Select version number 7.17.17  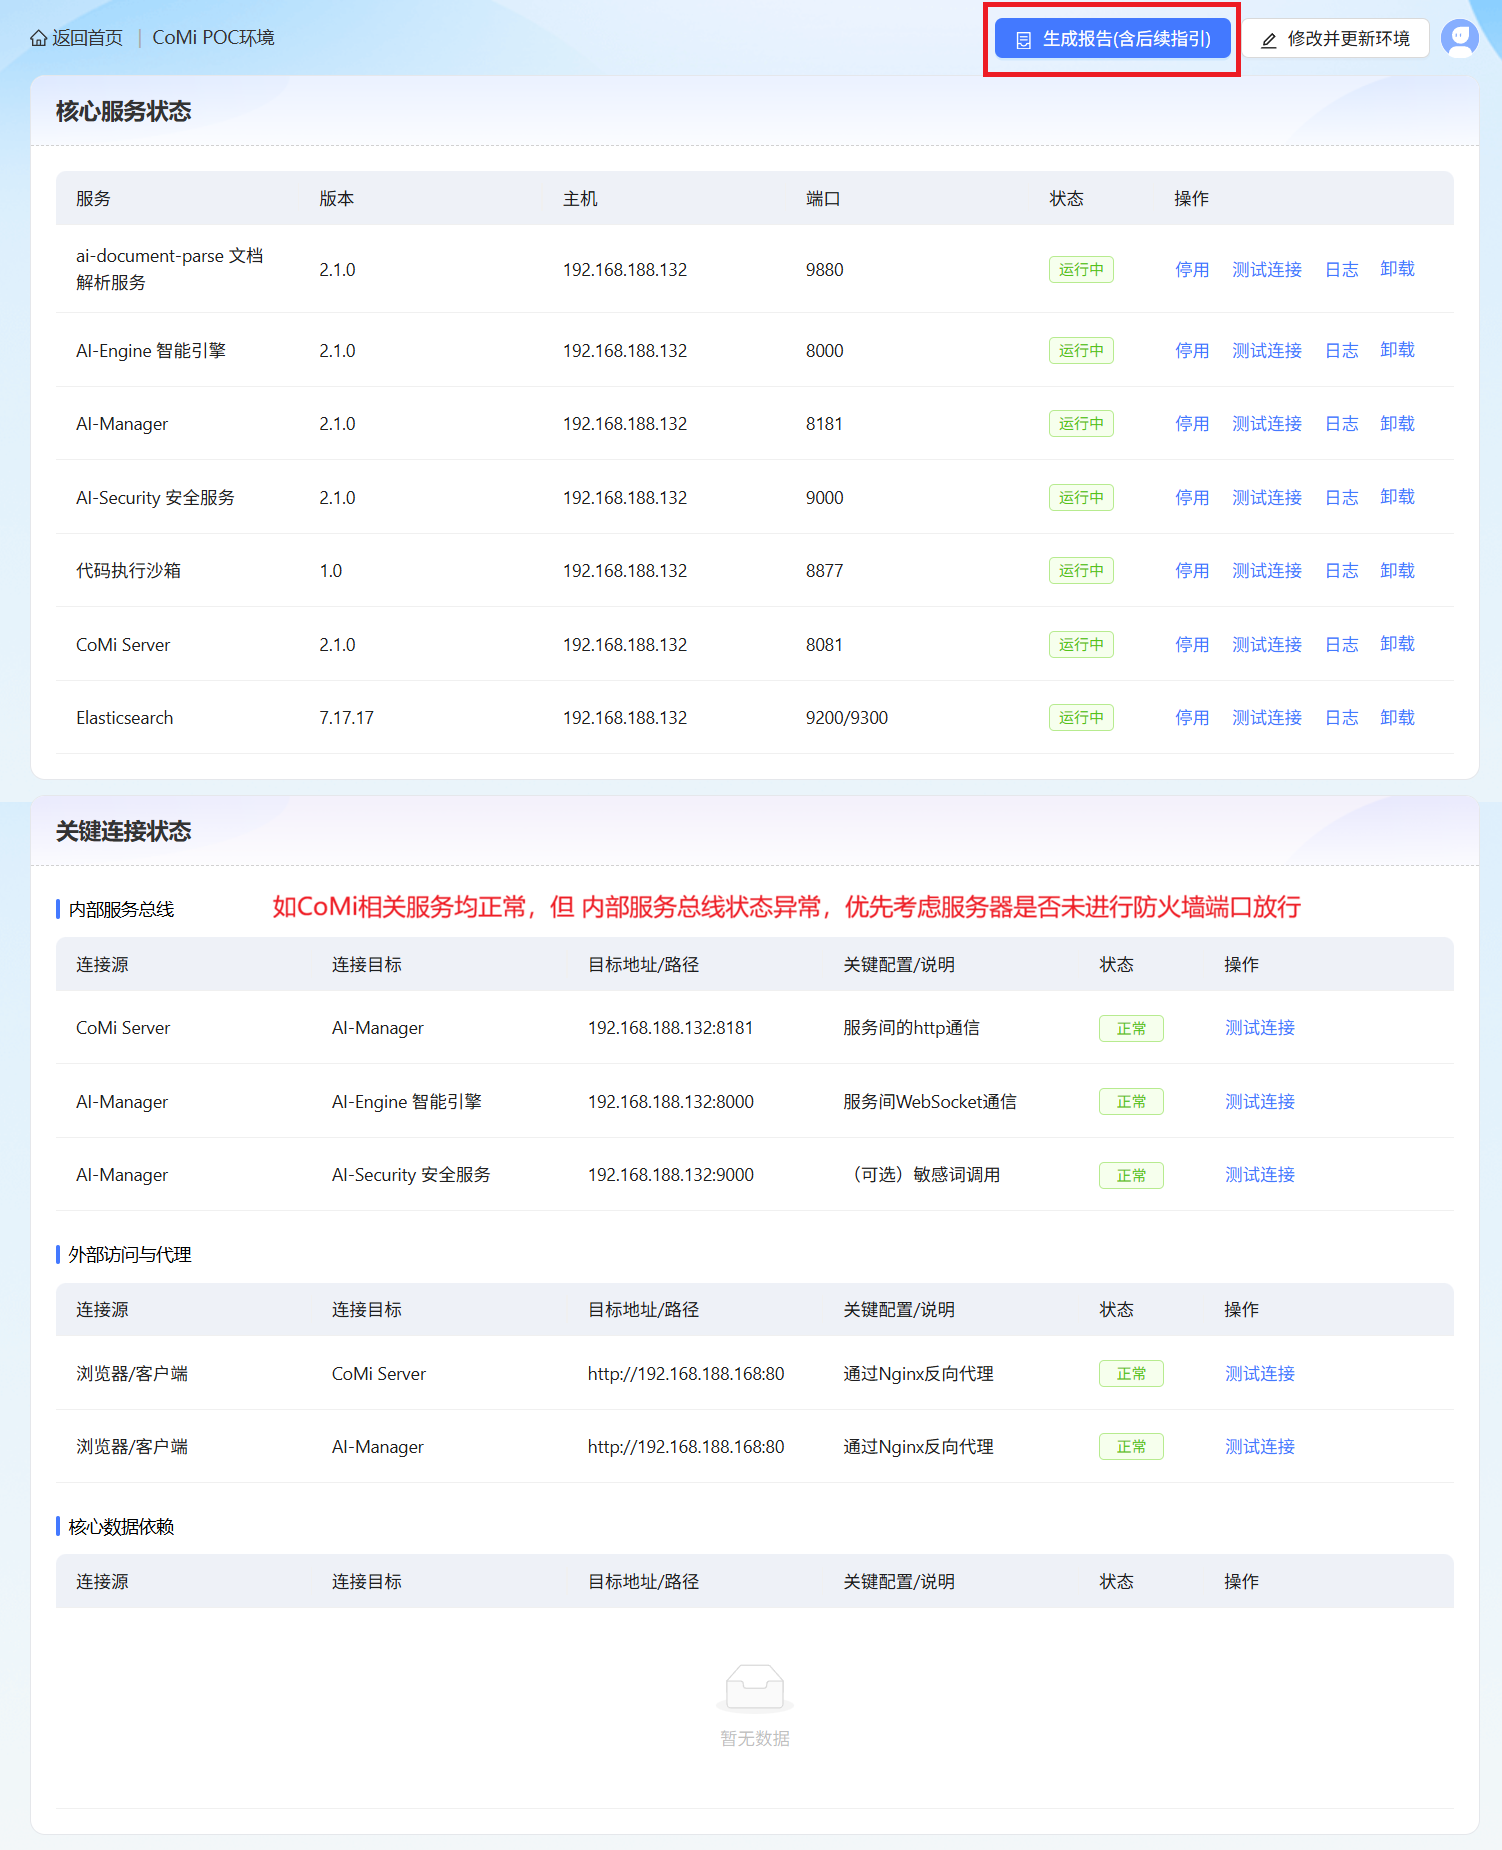pyautogui.click(x=347, y=718)
